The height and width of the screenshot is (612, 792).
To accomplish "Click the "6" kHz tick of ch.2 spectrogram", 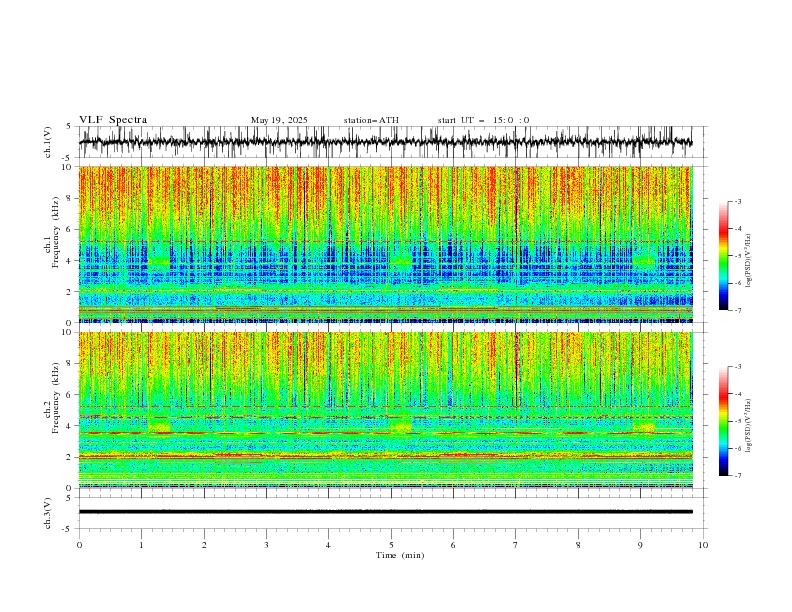I will 70,394.
